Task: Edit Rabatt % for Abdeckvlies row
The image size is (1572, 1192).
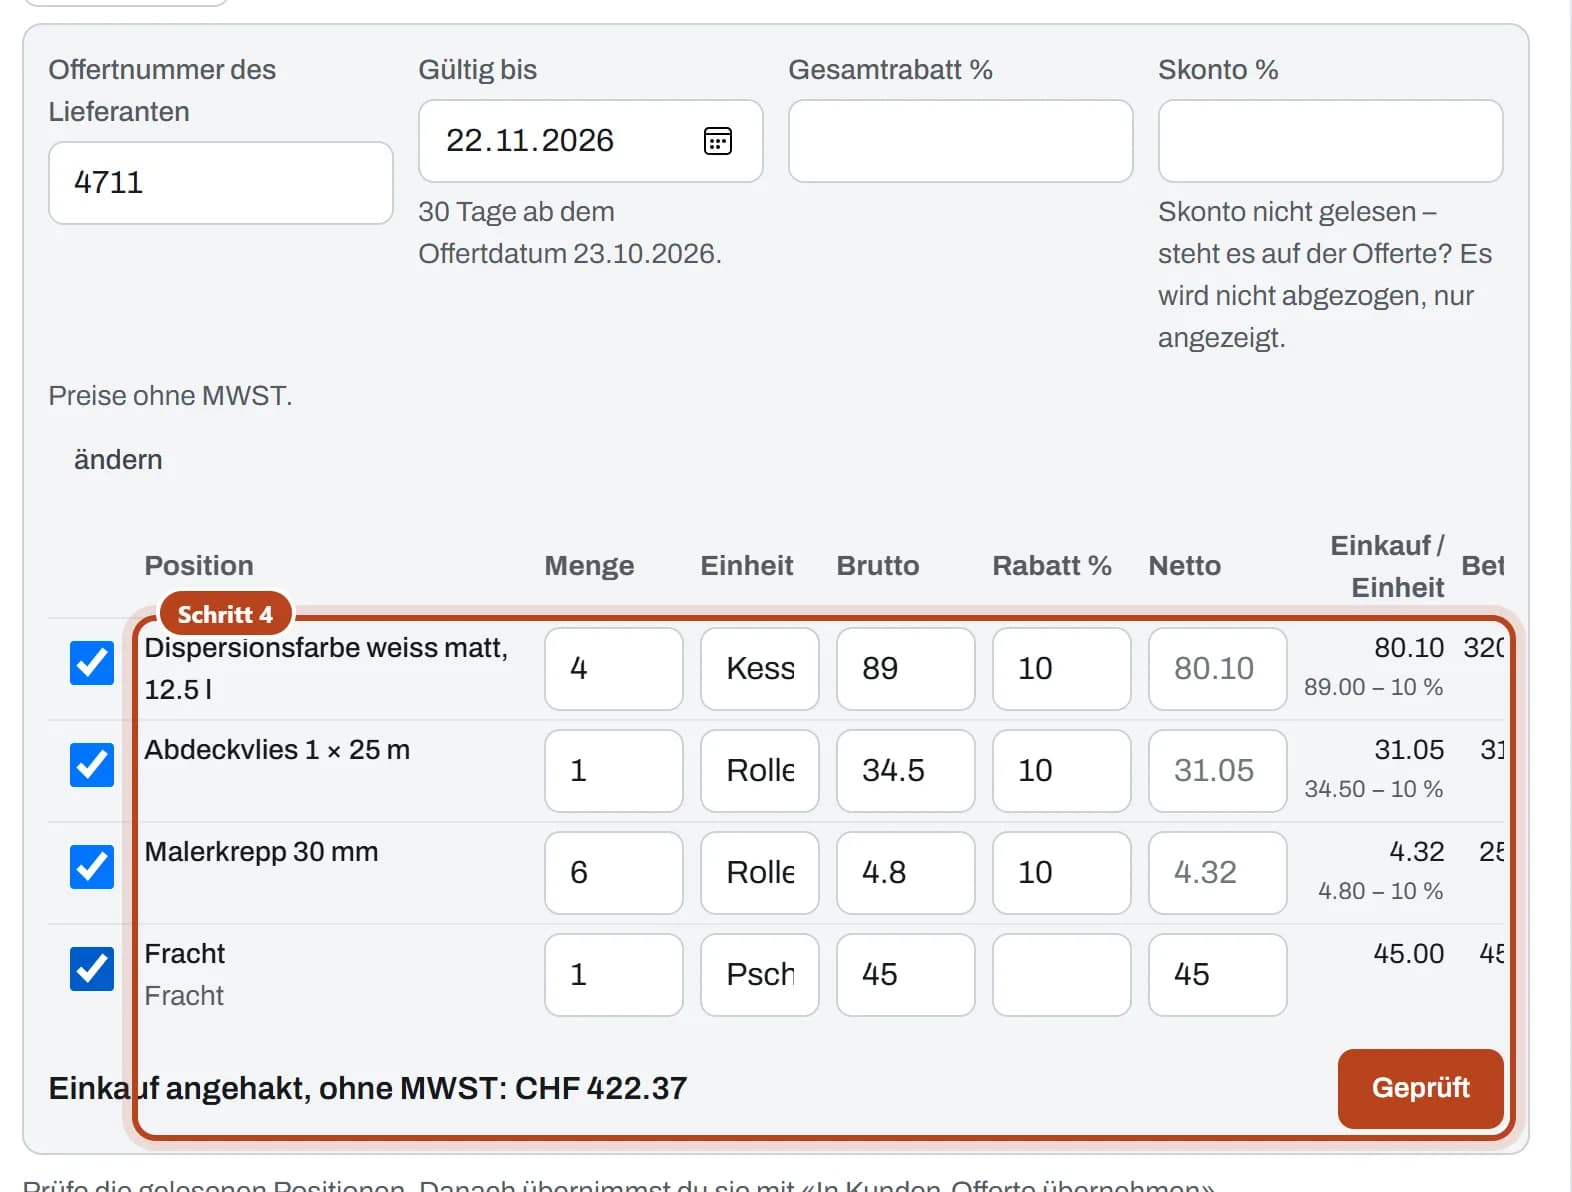Action: click(1062, 771)
